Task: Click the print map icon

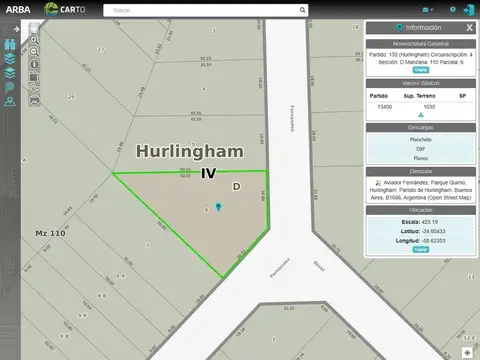Action: click(34, 100)
